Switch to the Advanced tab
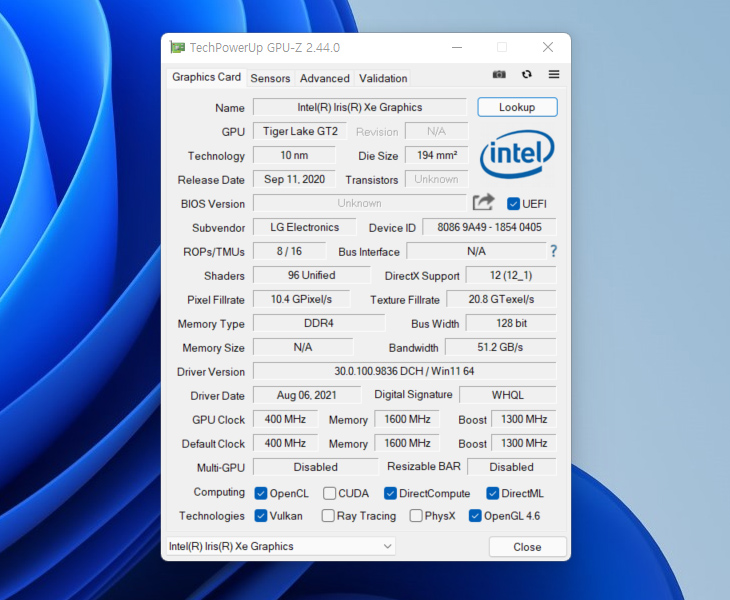This screenshot has height=600, width=730. pyautogui.click(x=324, y=78)
